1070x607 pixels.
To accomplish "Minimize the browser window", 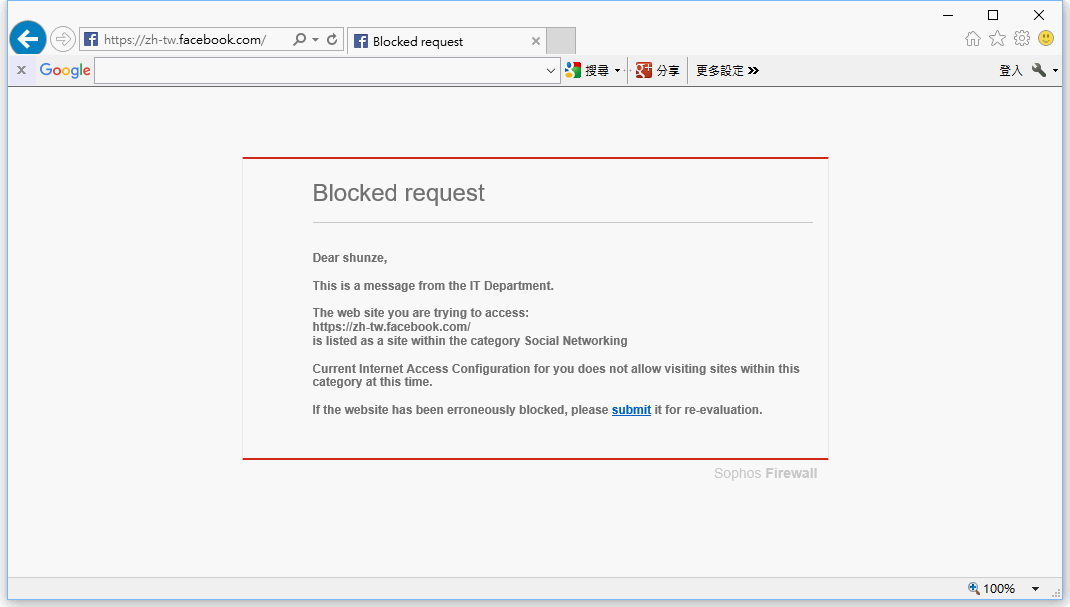I will [x=948, y=15].
